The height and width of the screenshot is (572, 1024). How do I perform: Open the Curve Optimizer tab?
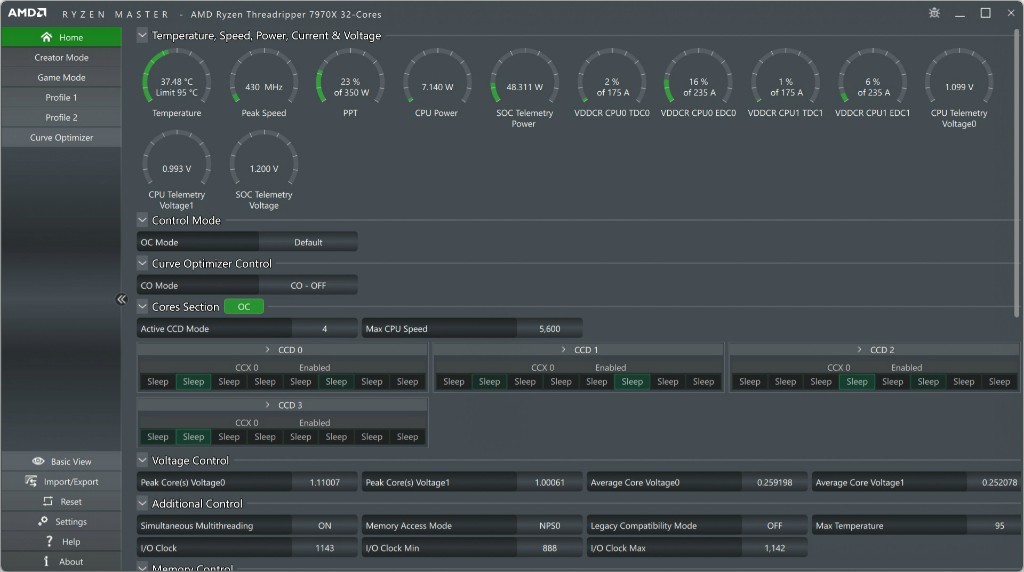click(x=61, y=138)
